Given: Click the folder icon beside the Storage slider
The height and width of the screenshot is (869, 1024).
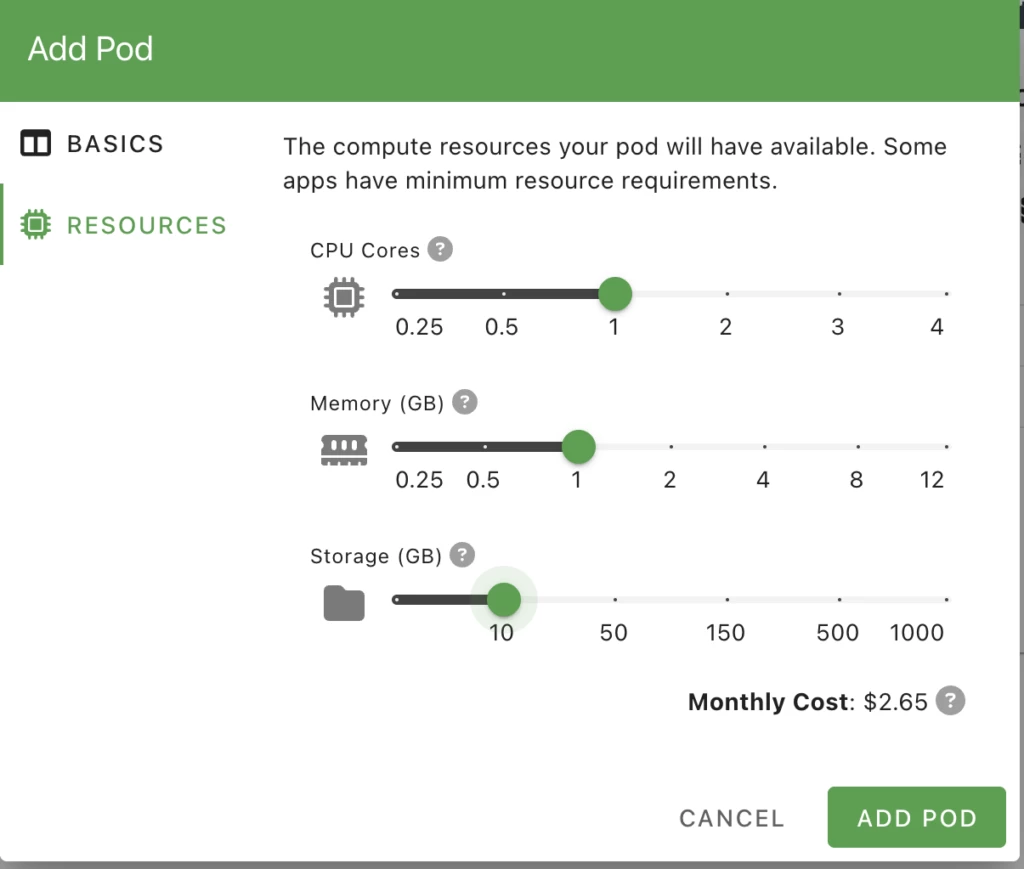Looking at the screenshot, I should (344, 603).
